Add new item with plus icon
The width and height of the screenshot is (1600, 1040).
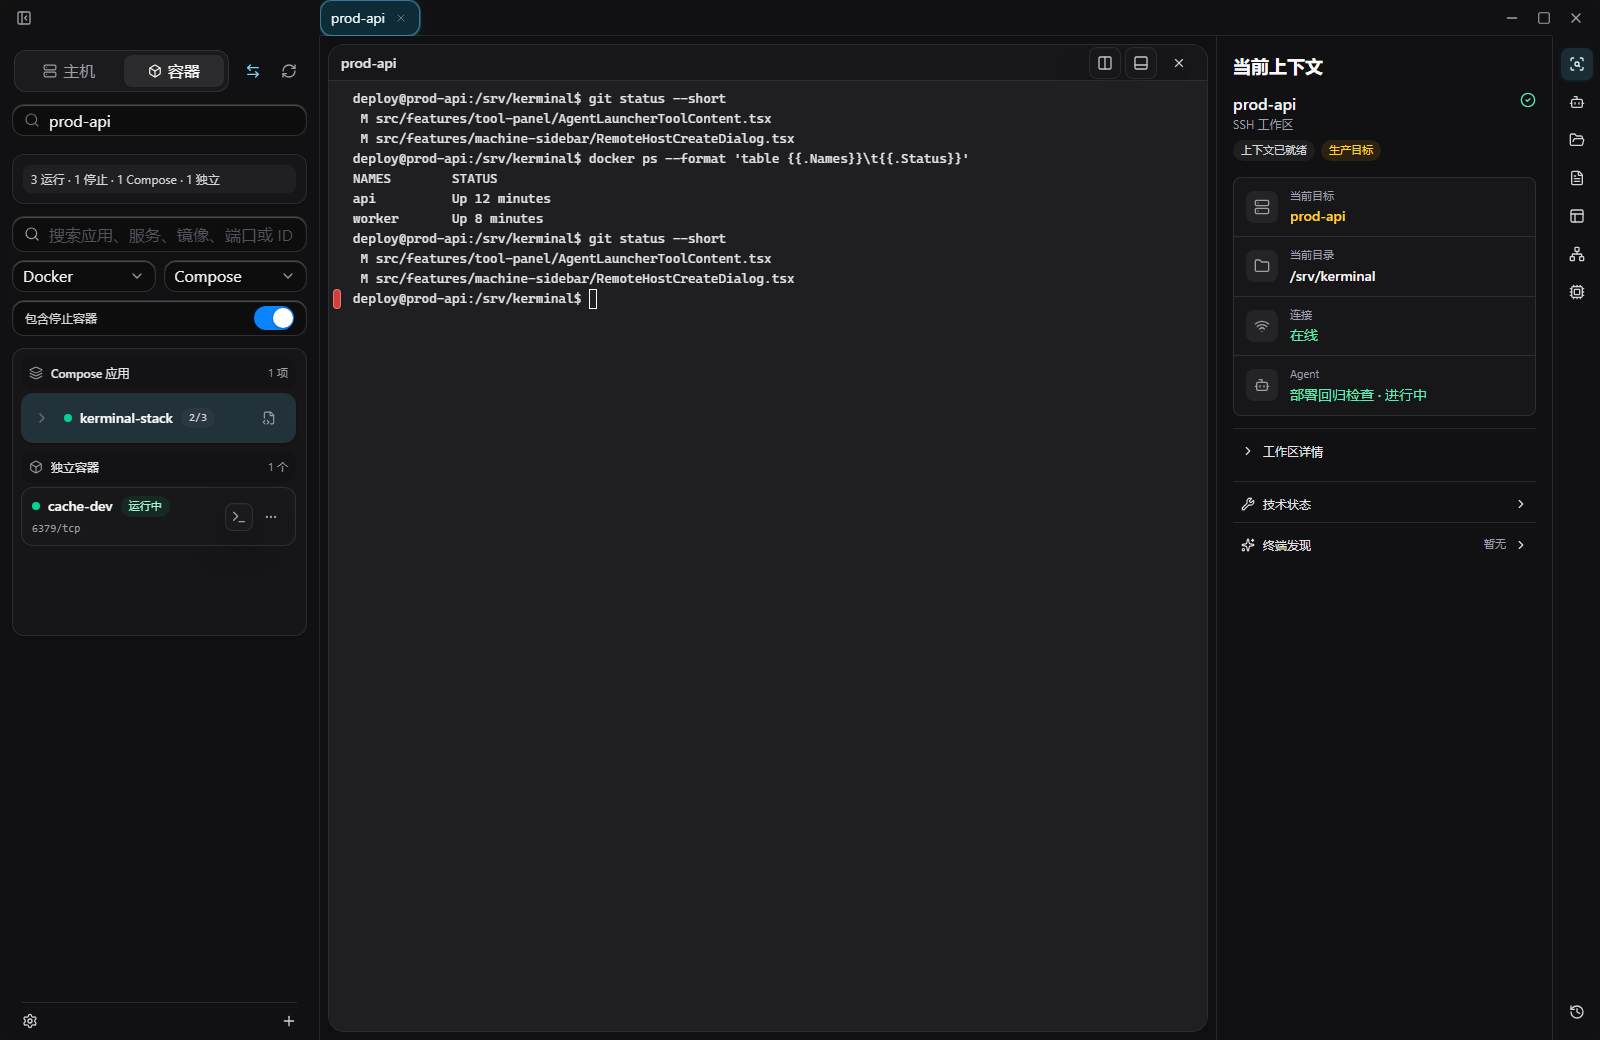[x=289, y=1021]
